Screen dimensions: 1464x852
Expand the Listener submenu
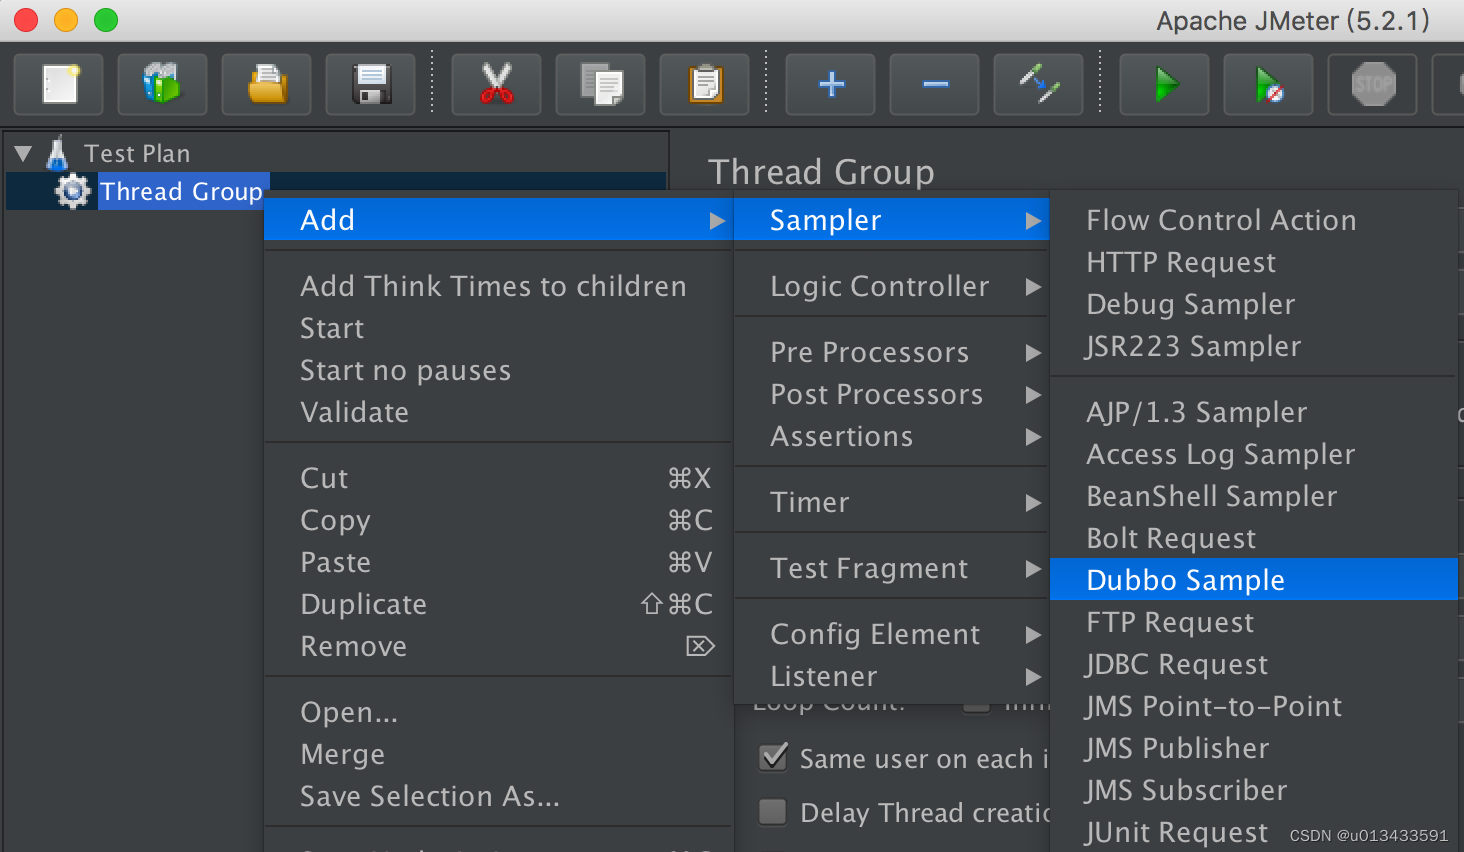point(891,676)
